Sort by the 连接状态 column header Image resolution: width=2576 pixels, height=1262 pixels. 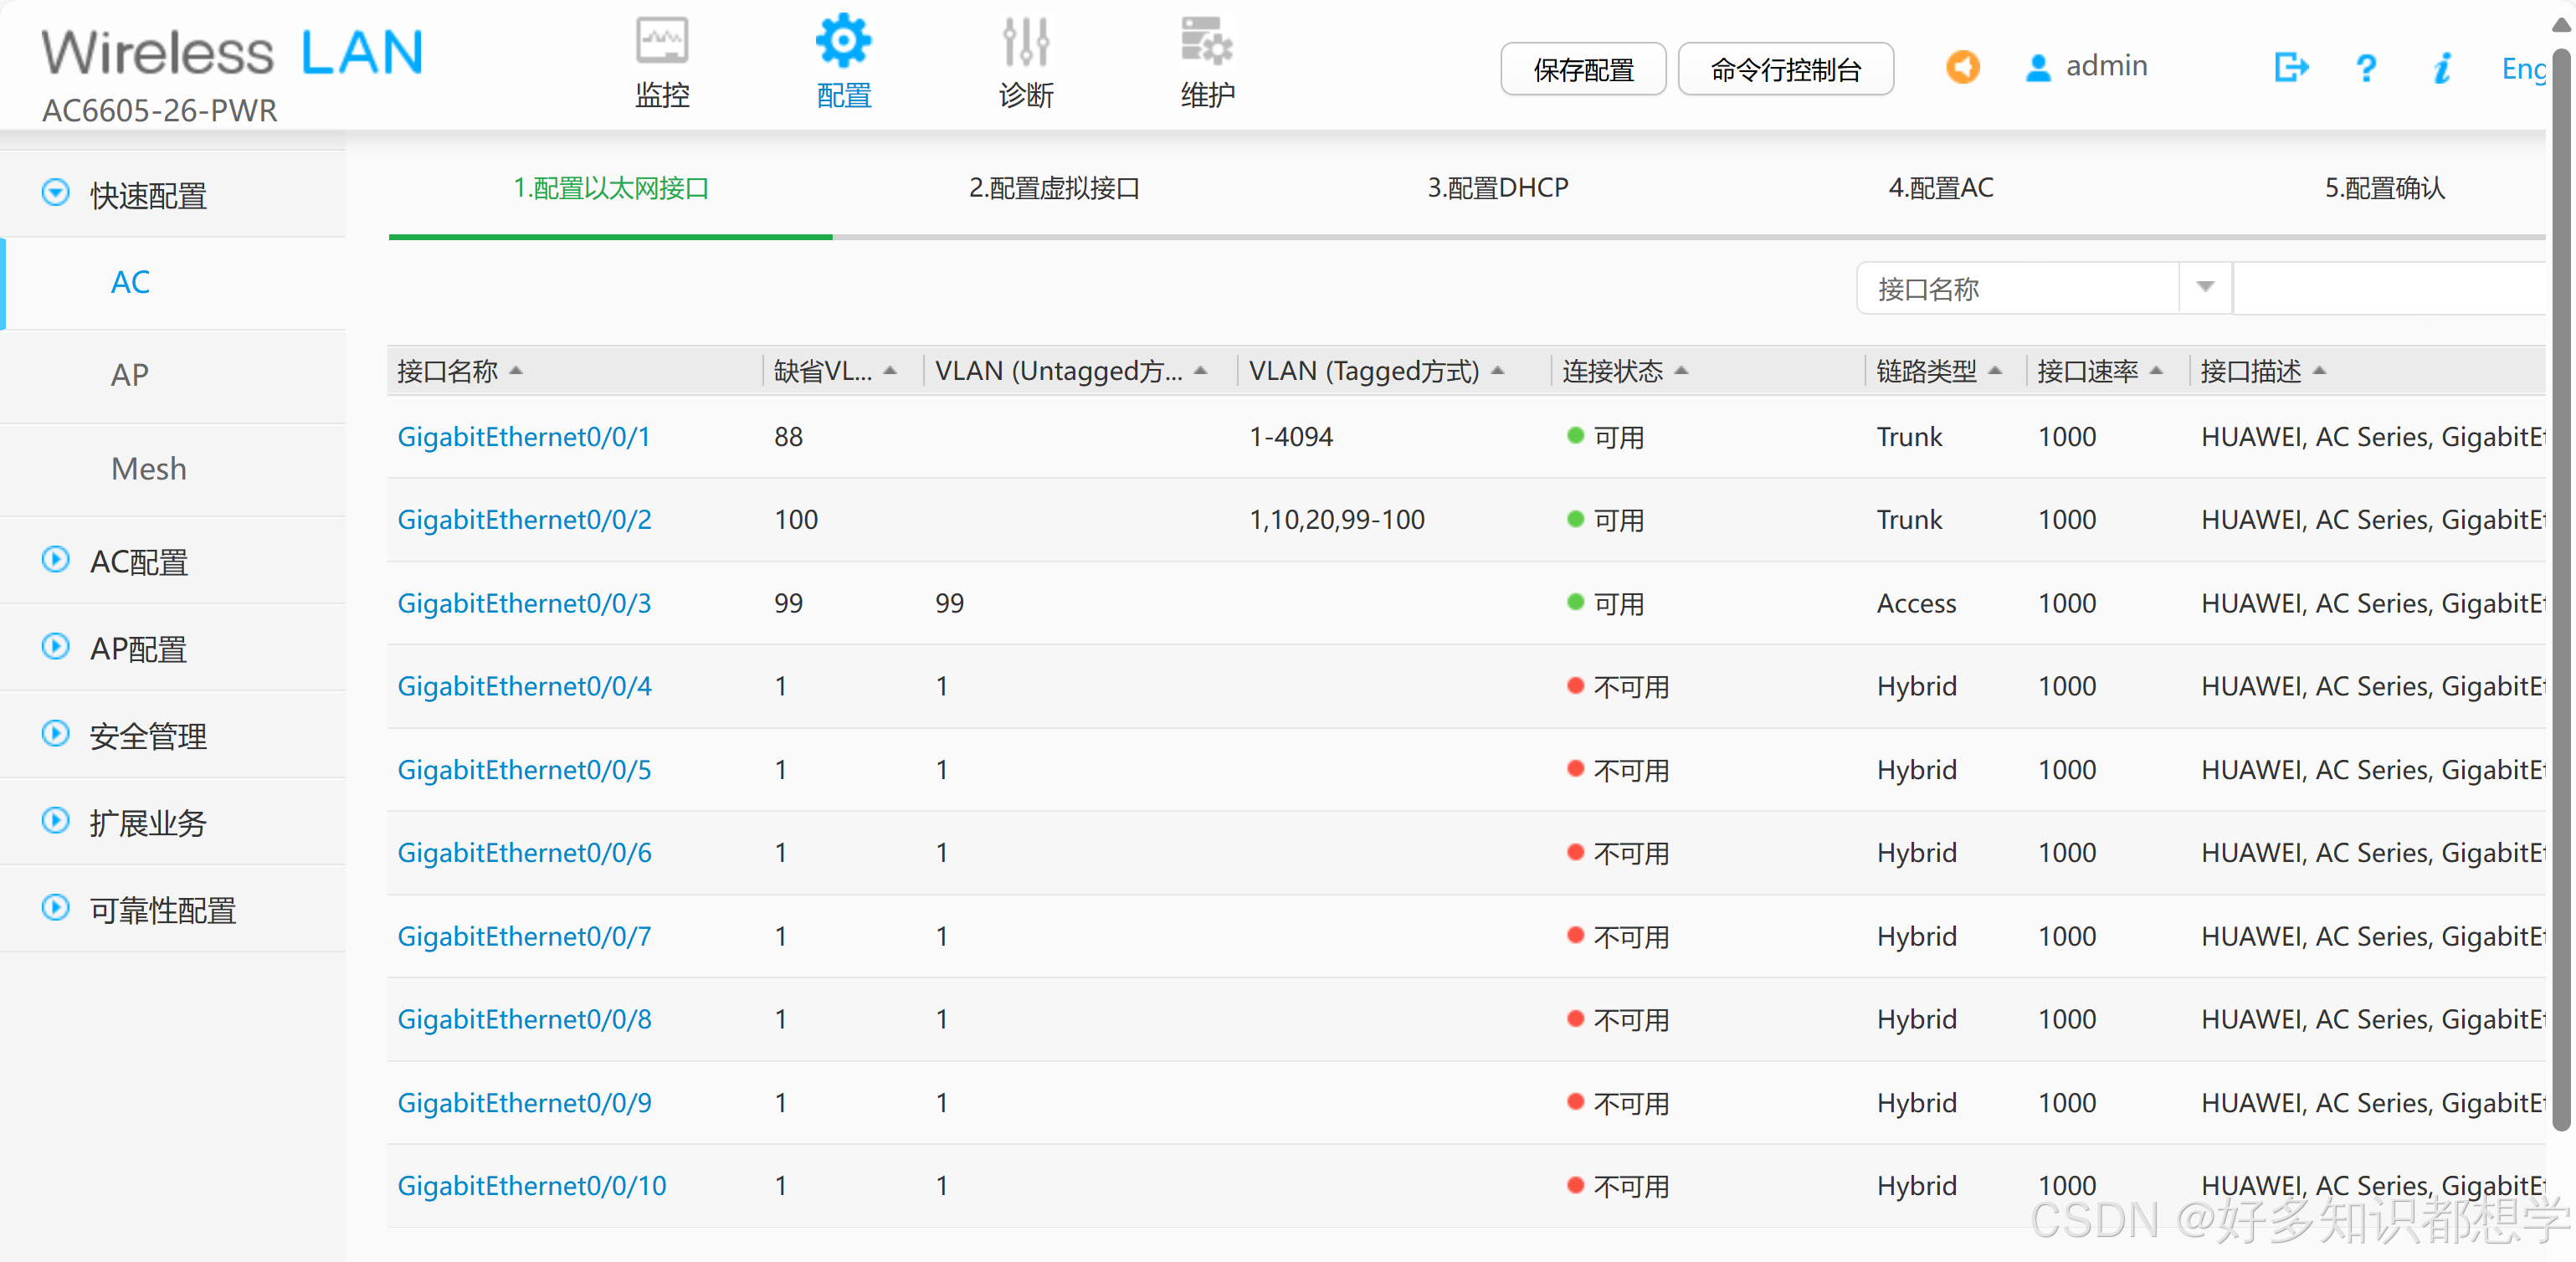click(x=1612, y=371)
